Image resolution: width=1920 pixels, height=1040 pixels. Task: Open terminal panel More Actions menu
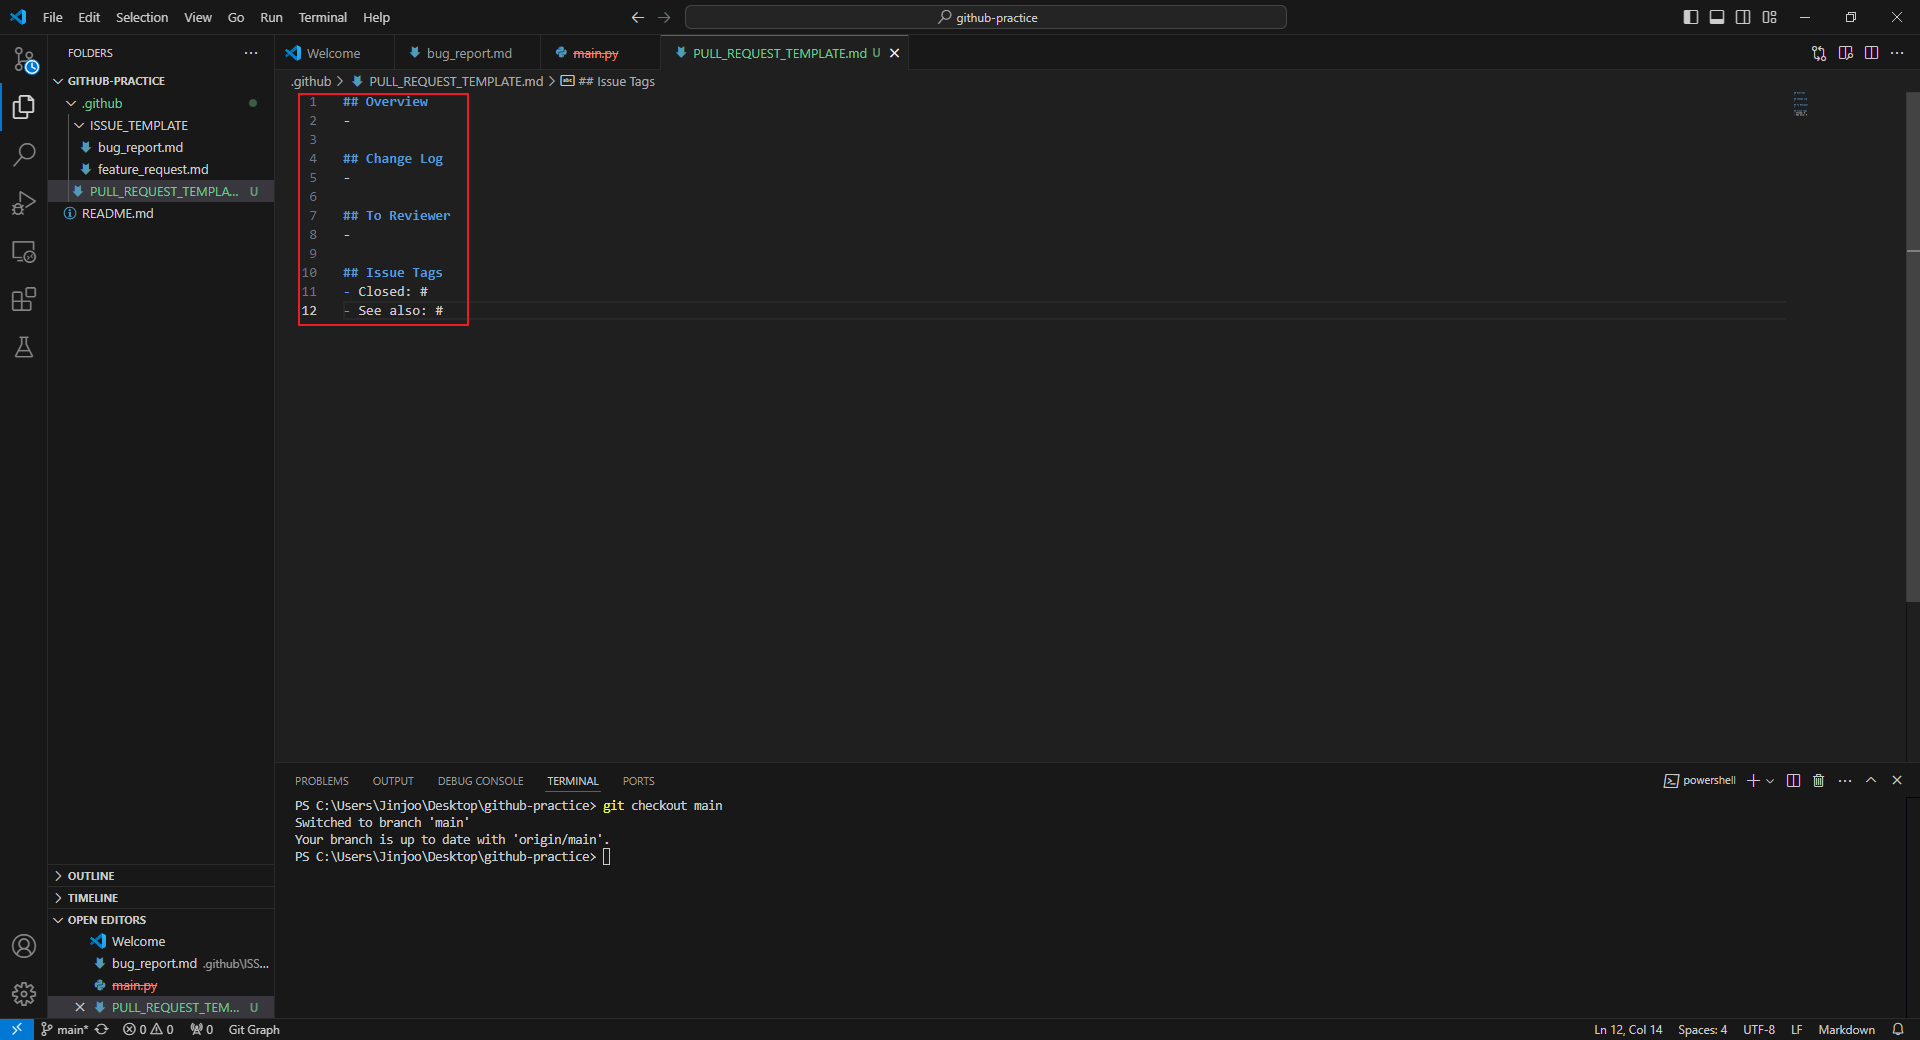point(1845,780)
